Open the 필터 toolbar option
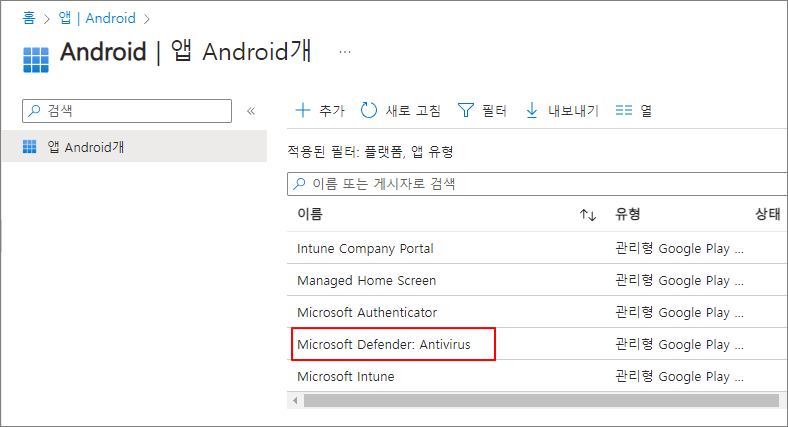 click(x=495, y=111)
